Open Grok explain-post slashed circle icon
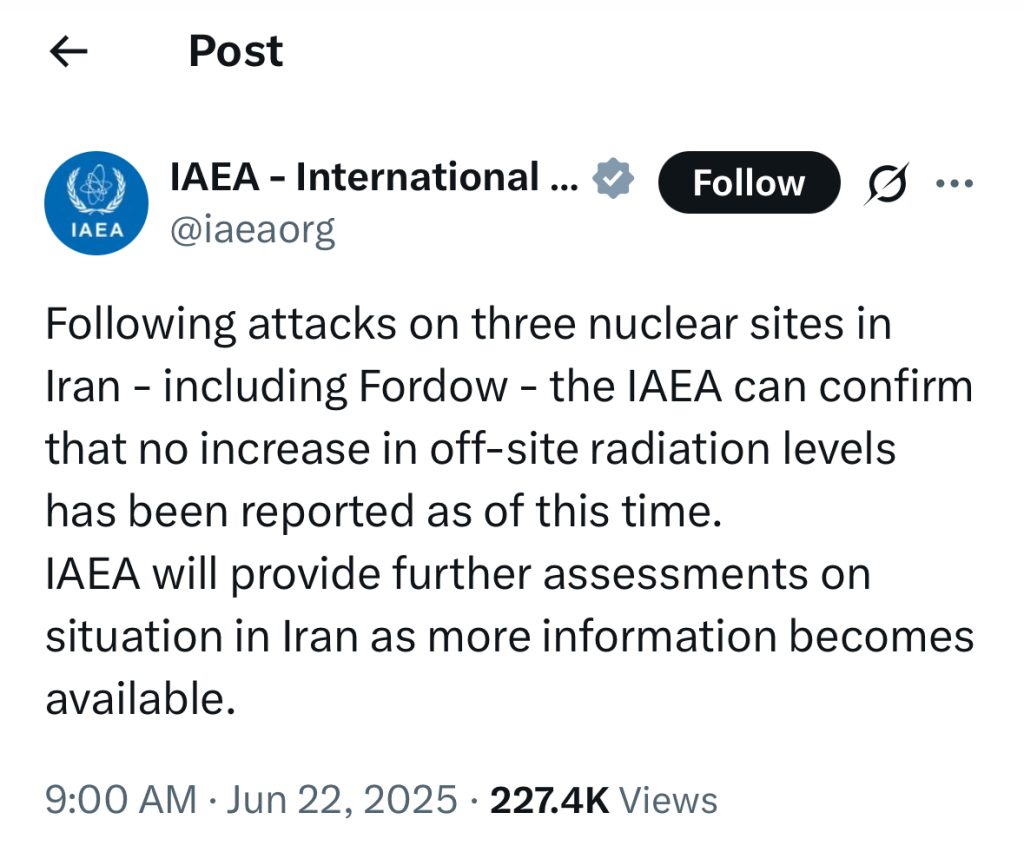This screenshot has height=859, width=1024. coord(887,184)
